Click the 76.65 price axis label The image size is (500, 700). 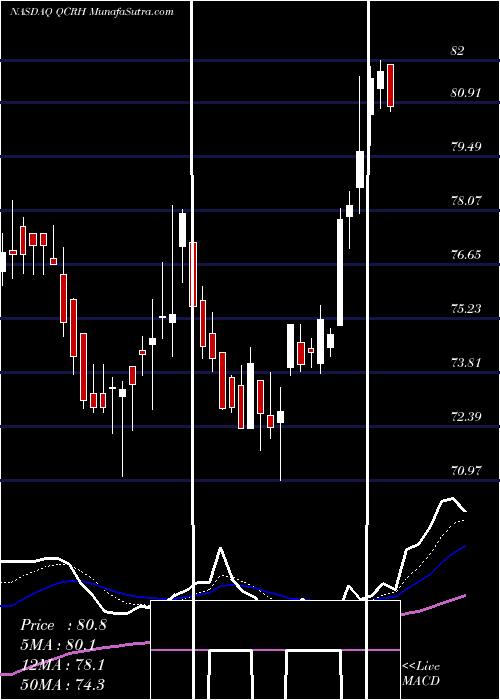coord(466,254)
